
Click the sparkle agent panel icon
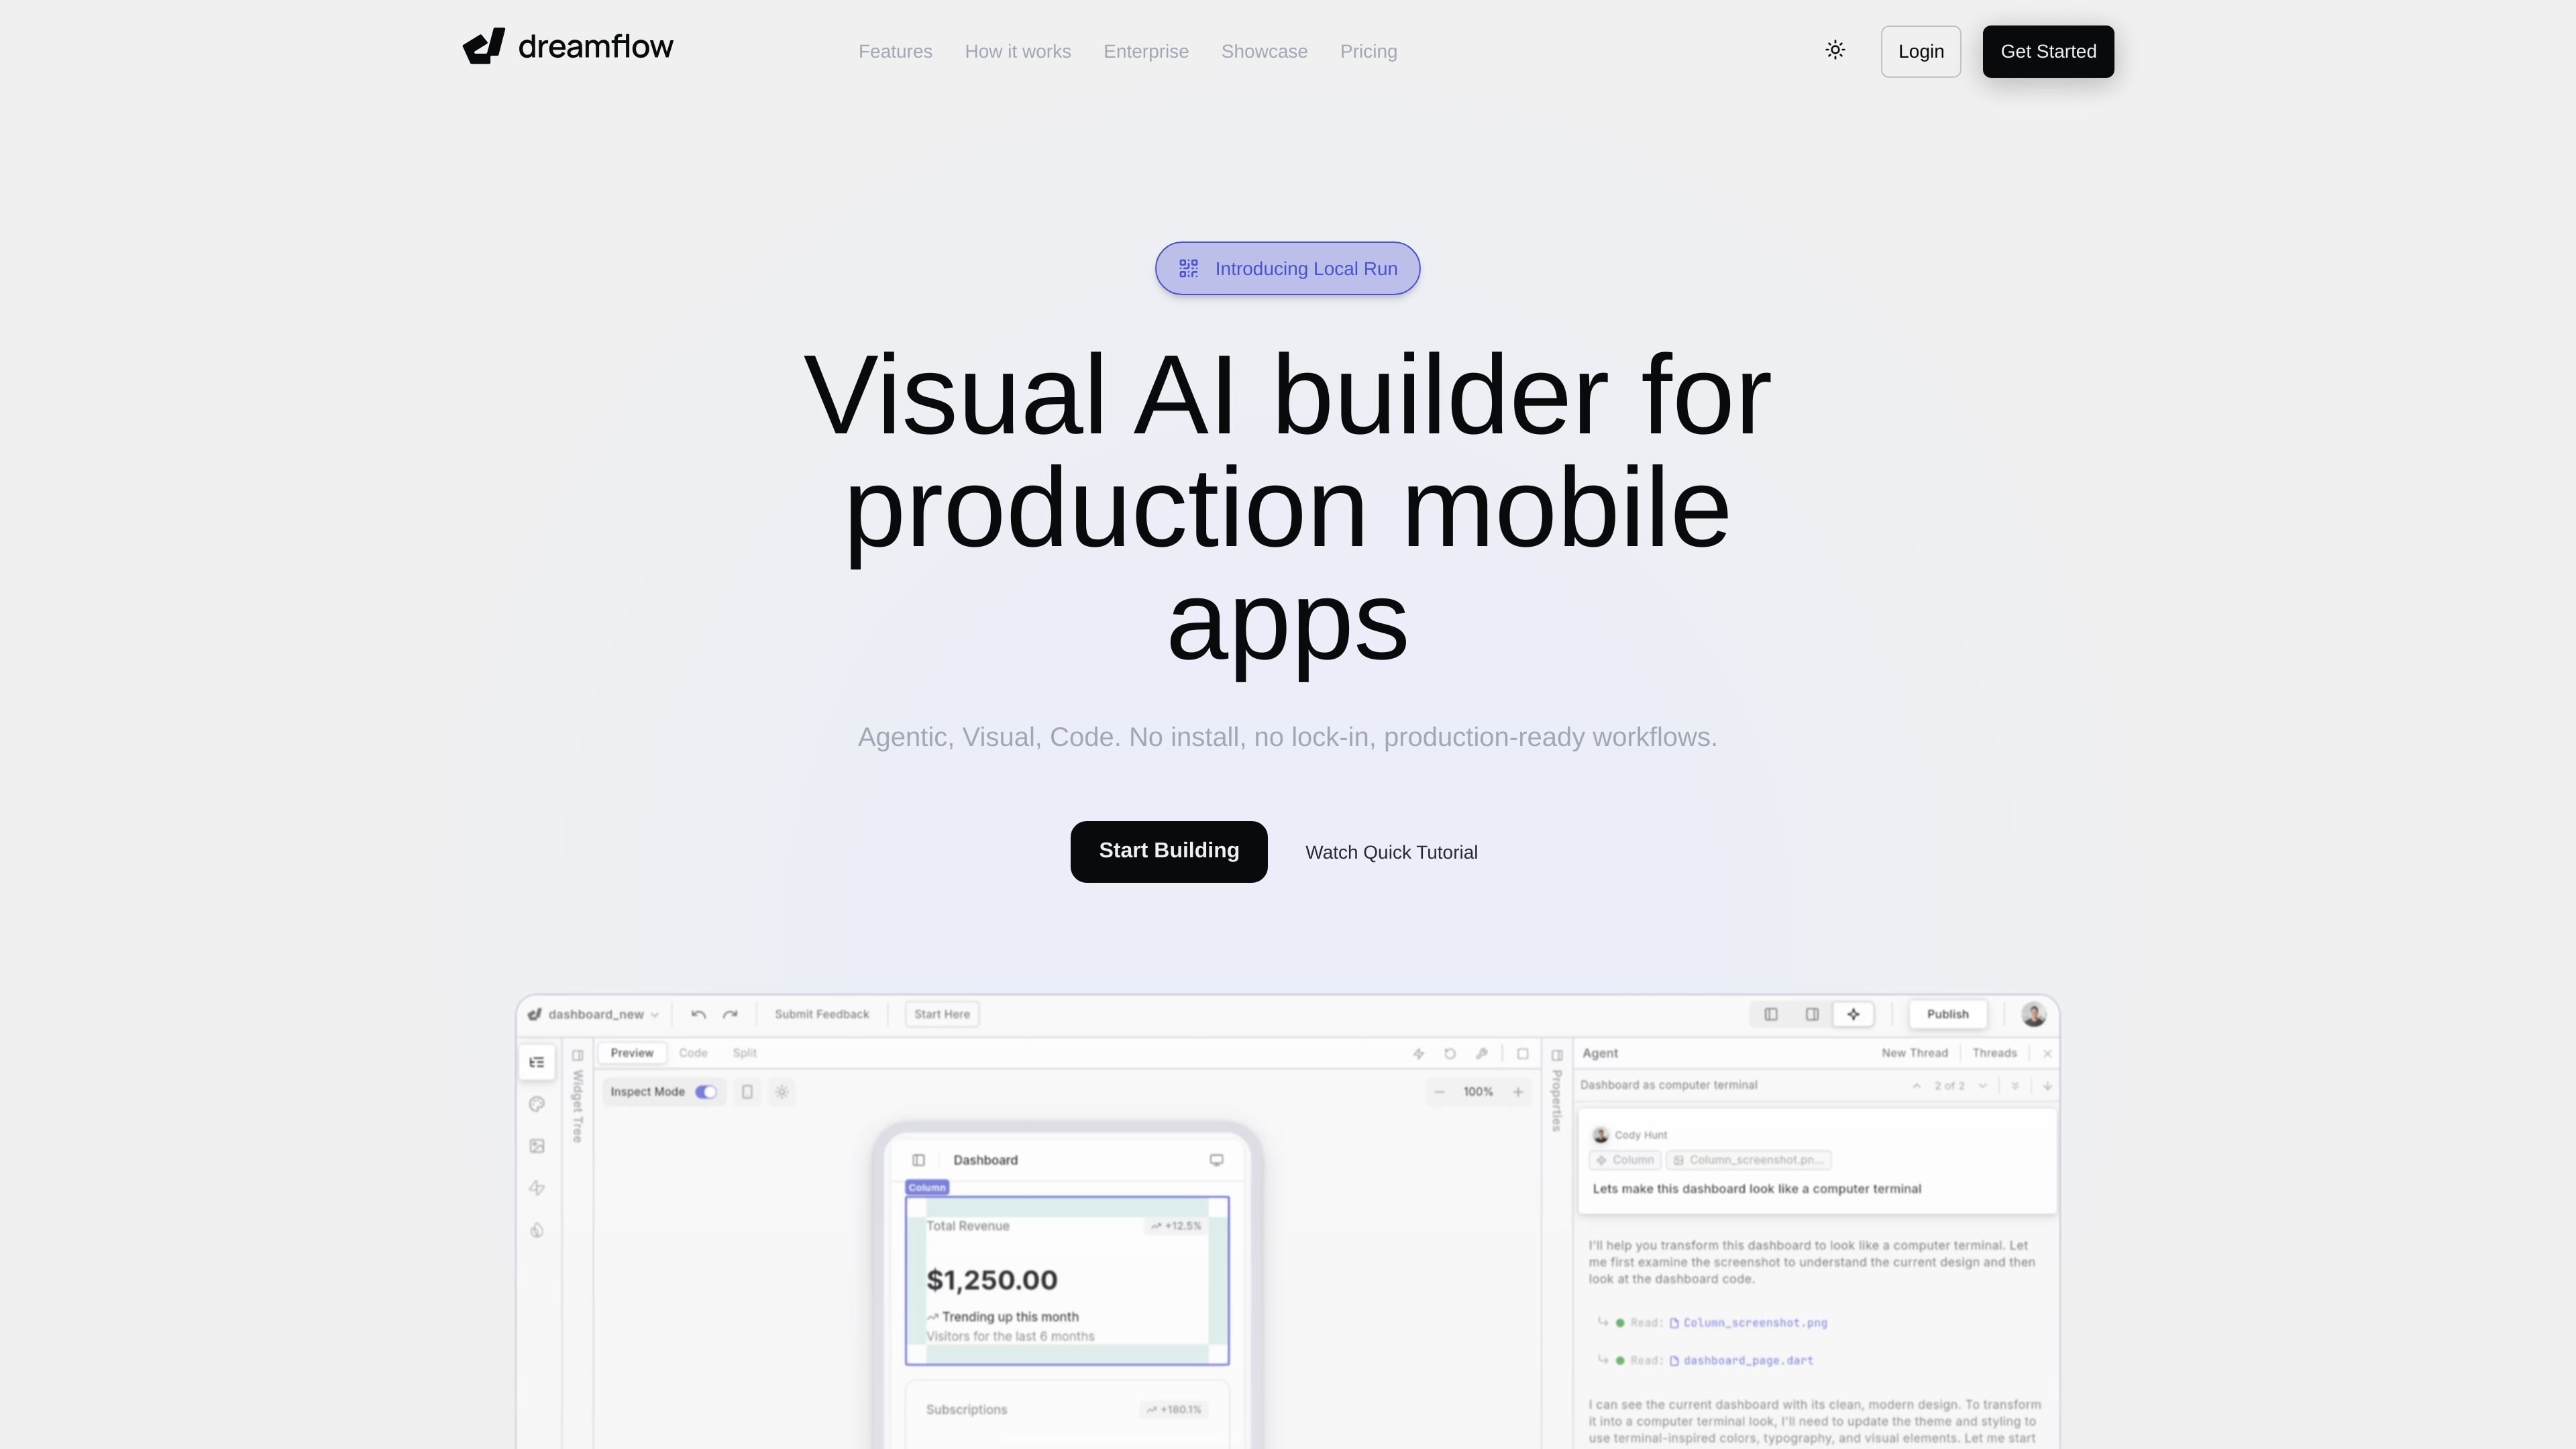click(1853, 1014)
